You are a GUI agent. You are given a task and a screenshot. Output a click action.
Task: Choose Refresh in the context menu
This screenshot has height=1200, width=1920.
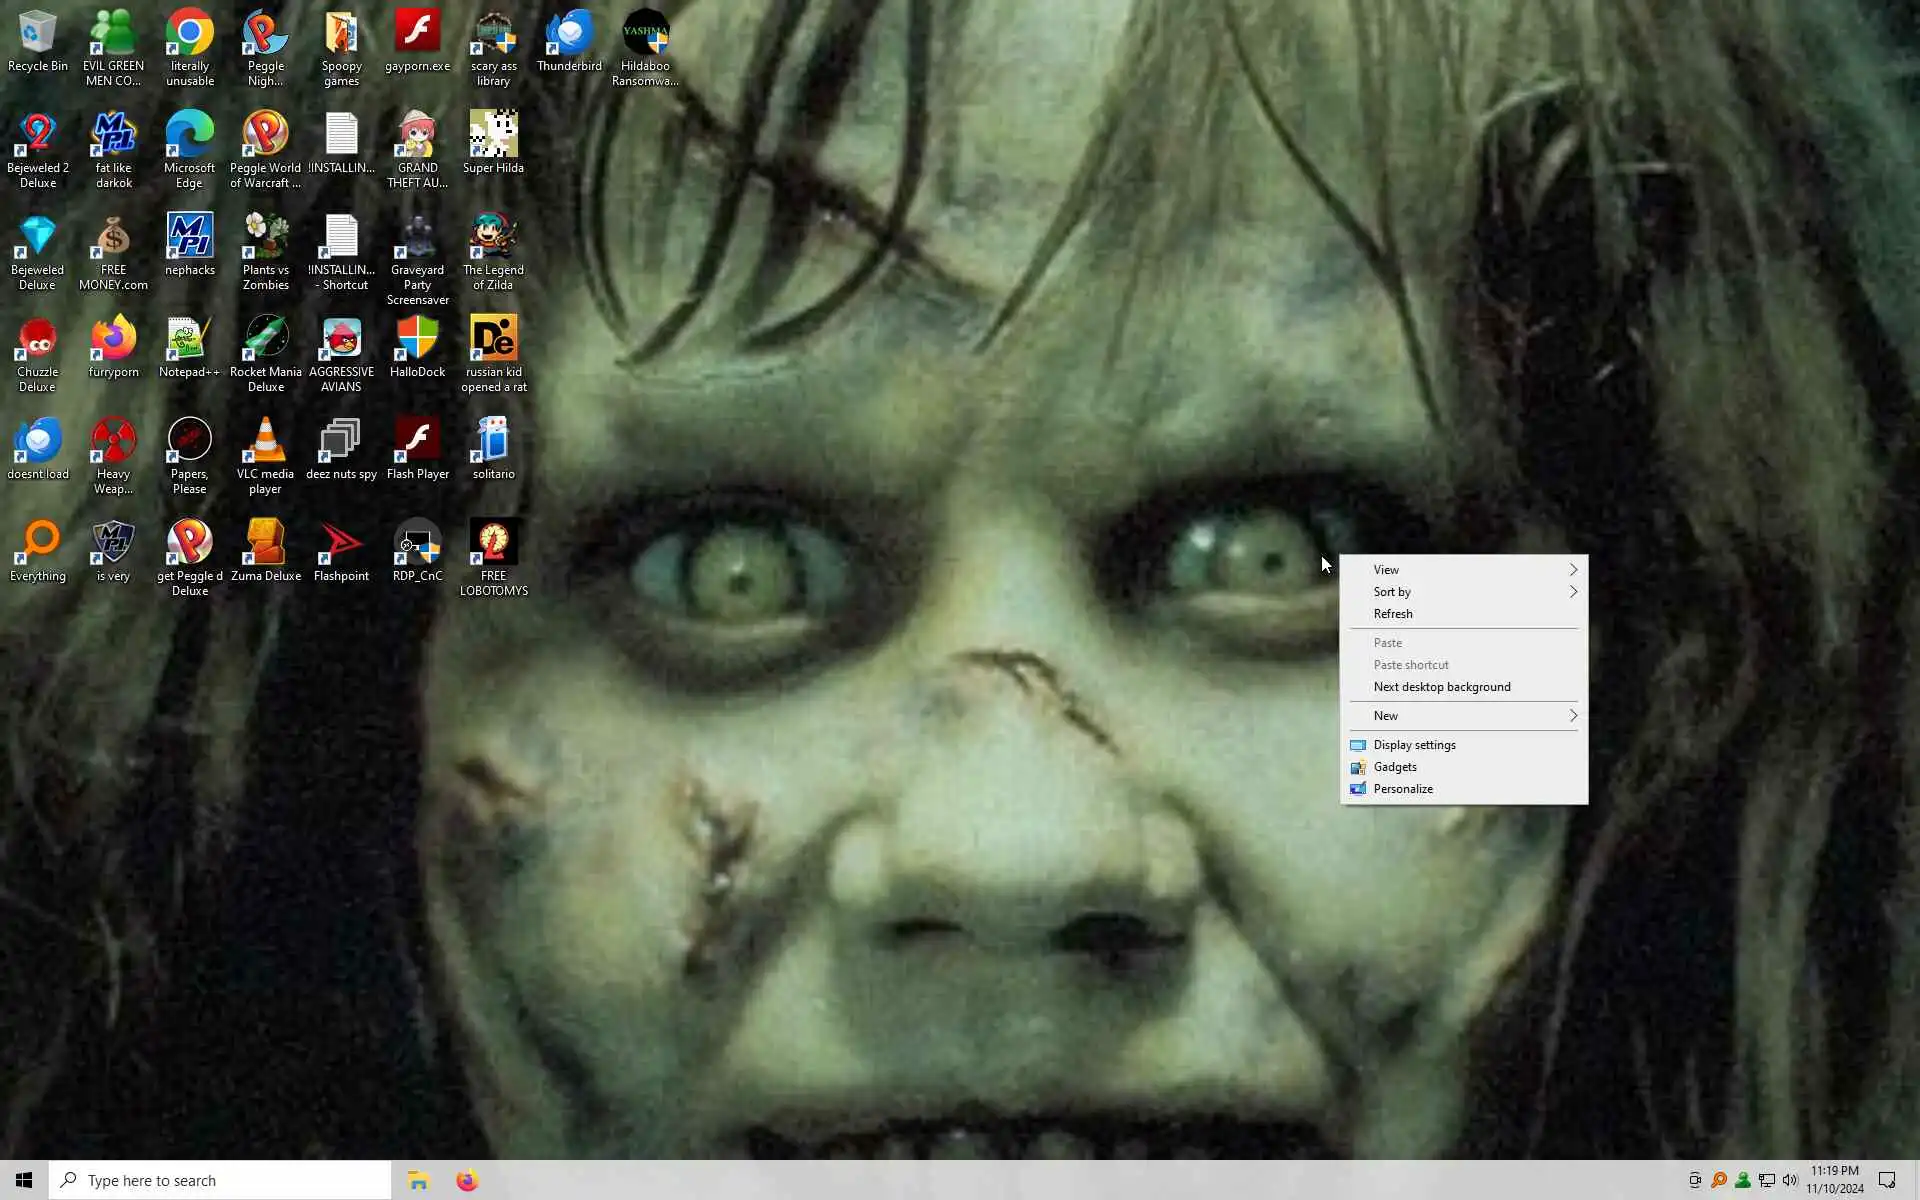1393,614
